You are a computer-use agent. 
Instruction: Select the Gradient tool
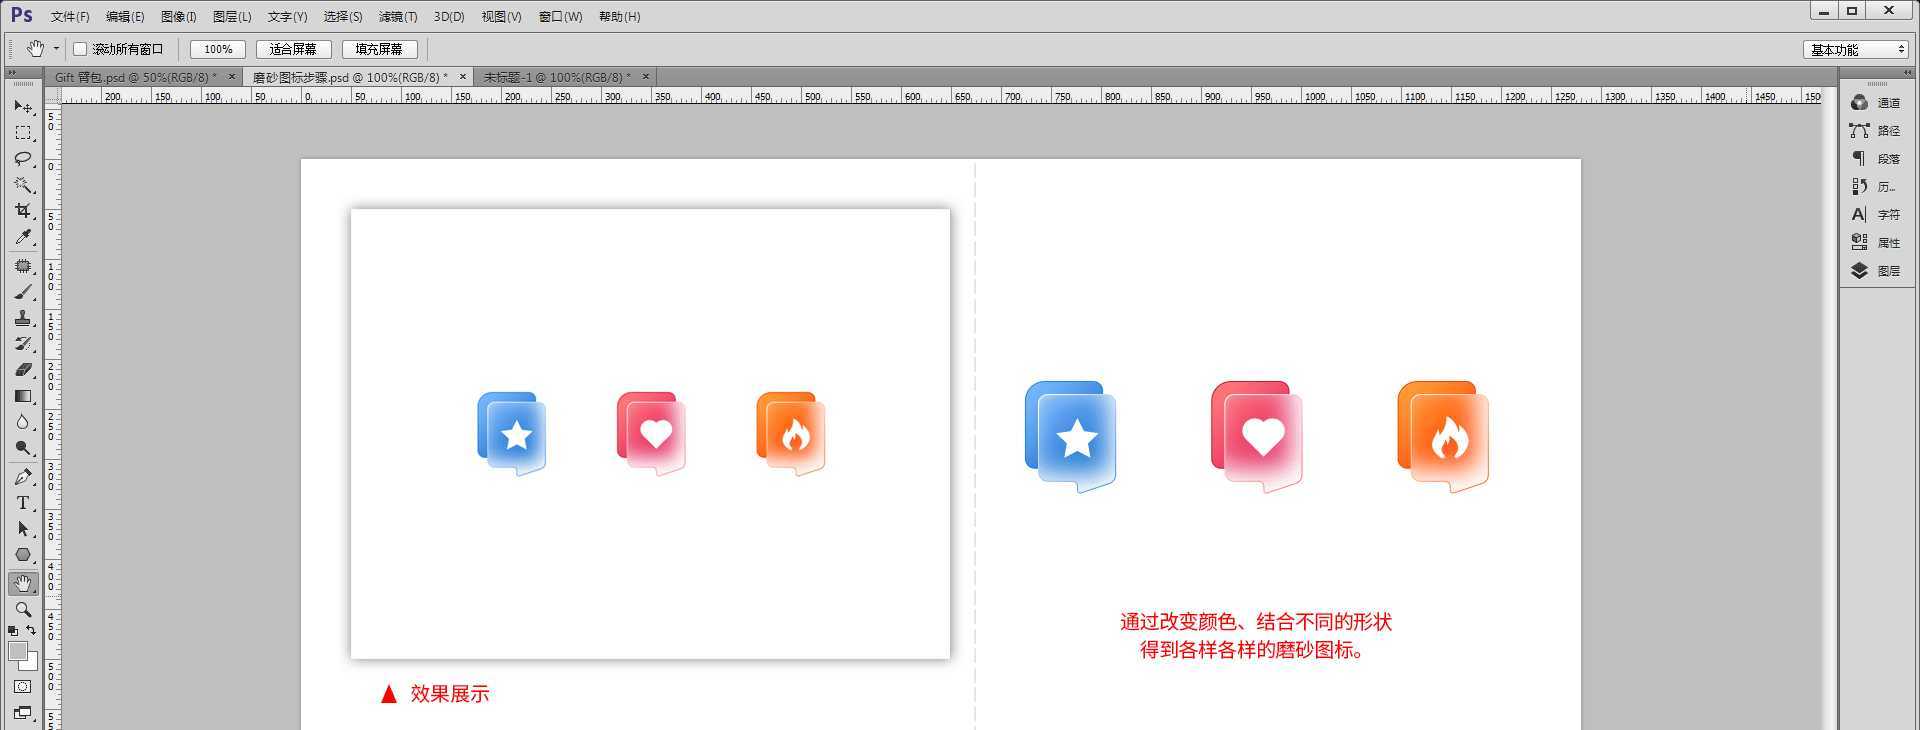[23, 396]
